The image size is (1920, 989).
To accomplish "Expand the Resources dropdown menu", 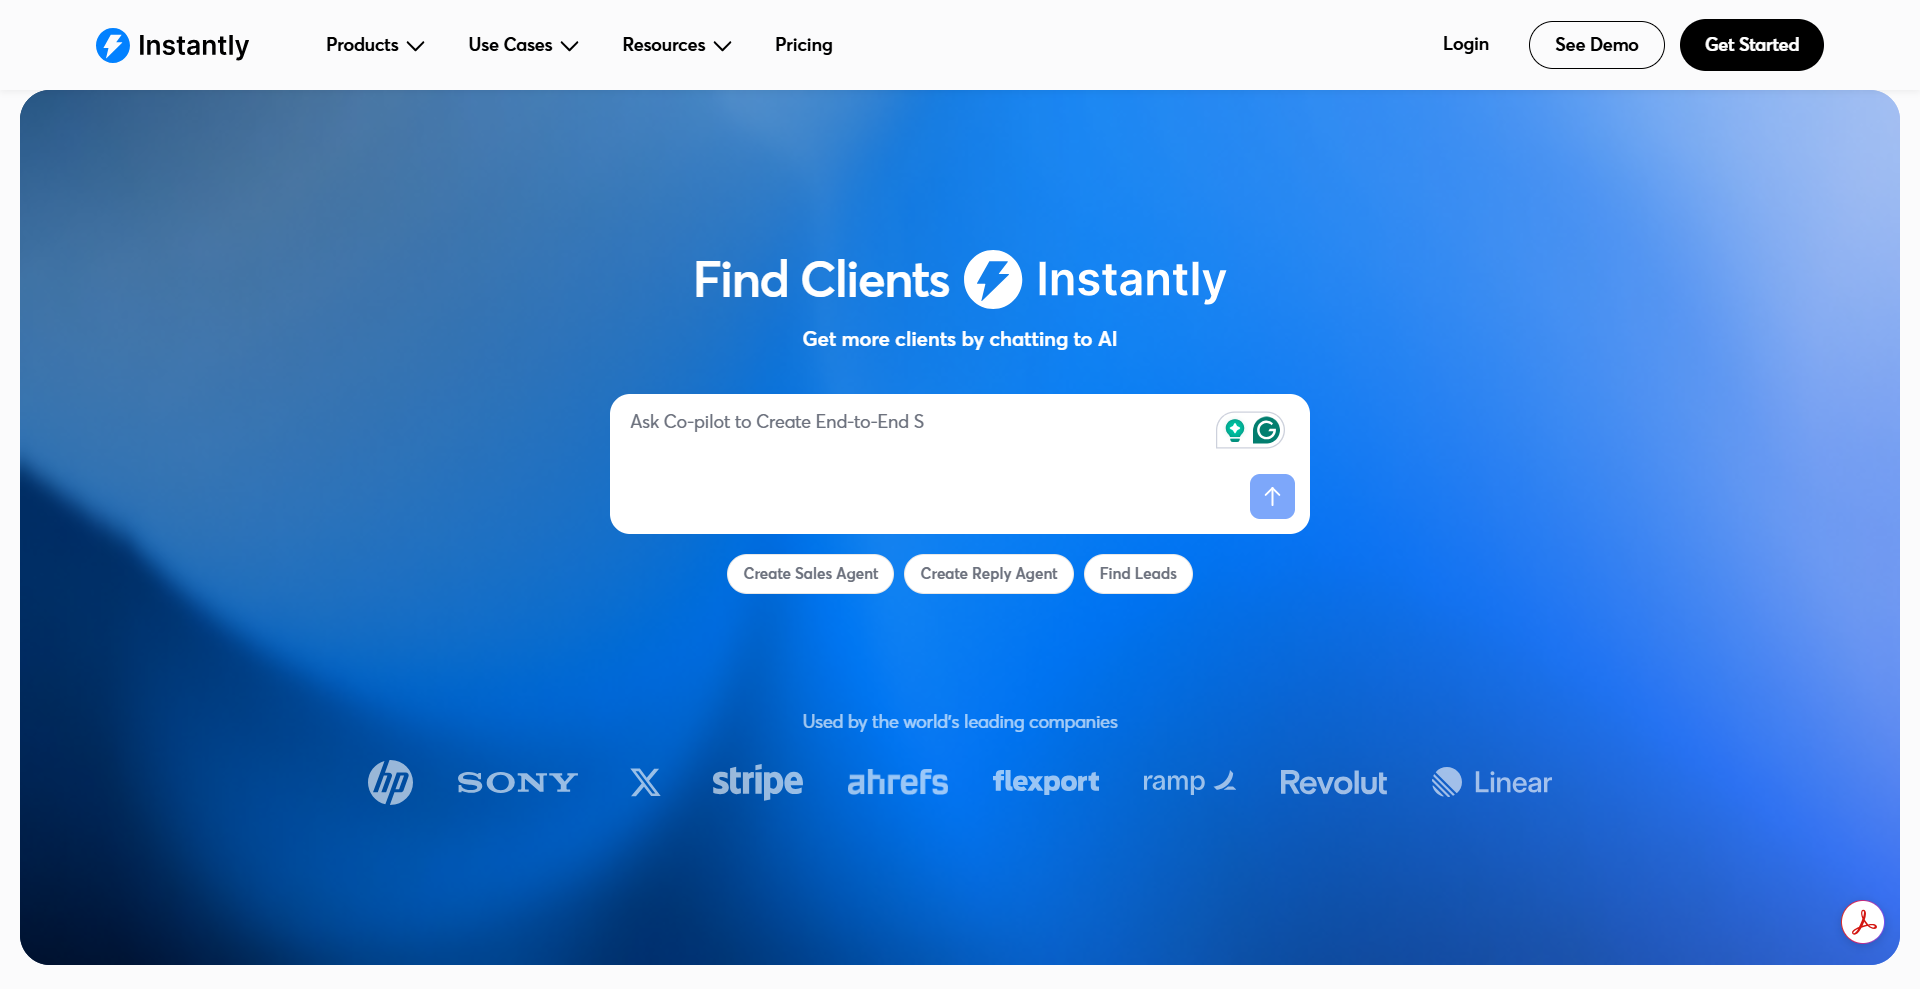I will 677,45.
